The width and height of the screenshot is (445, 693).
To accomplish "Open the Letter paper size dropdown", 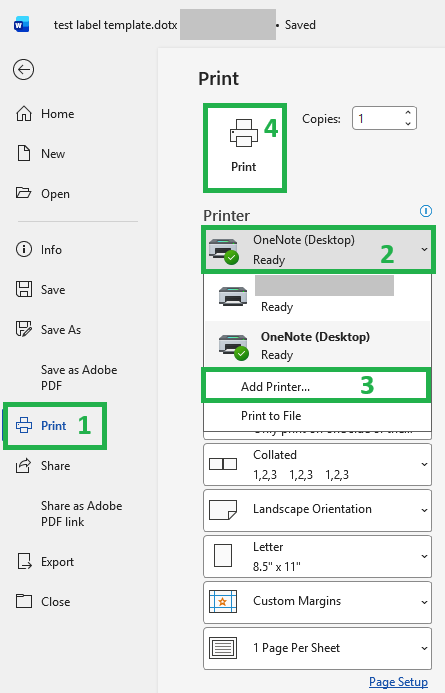I will coord(317,556).
